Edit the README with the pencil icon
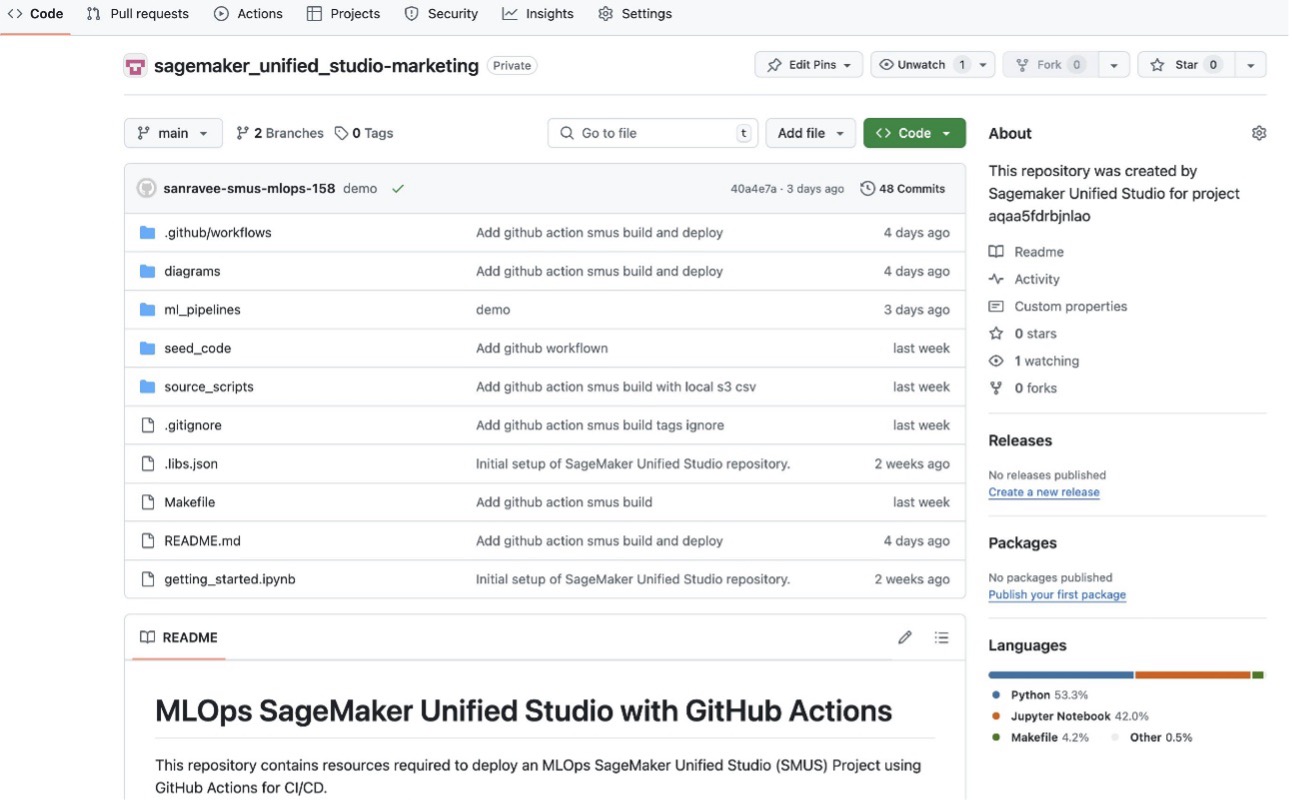 click(905, 637)
